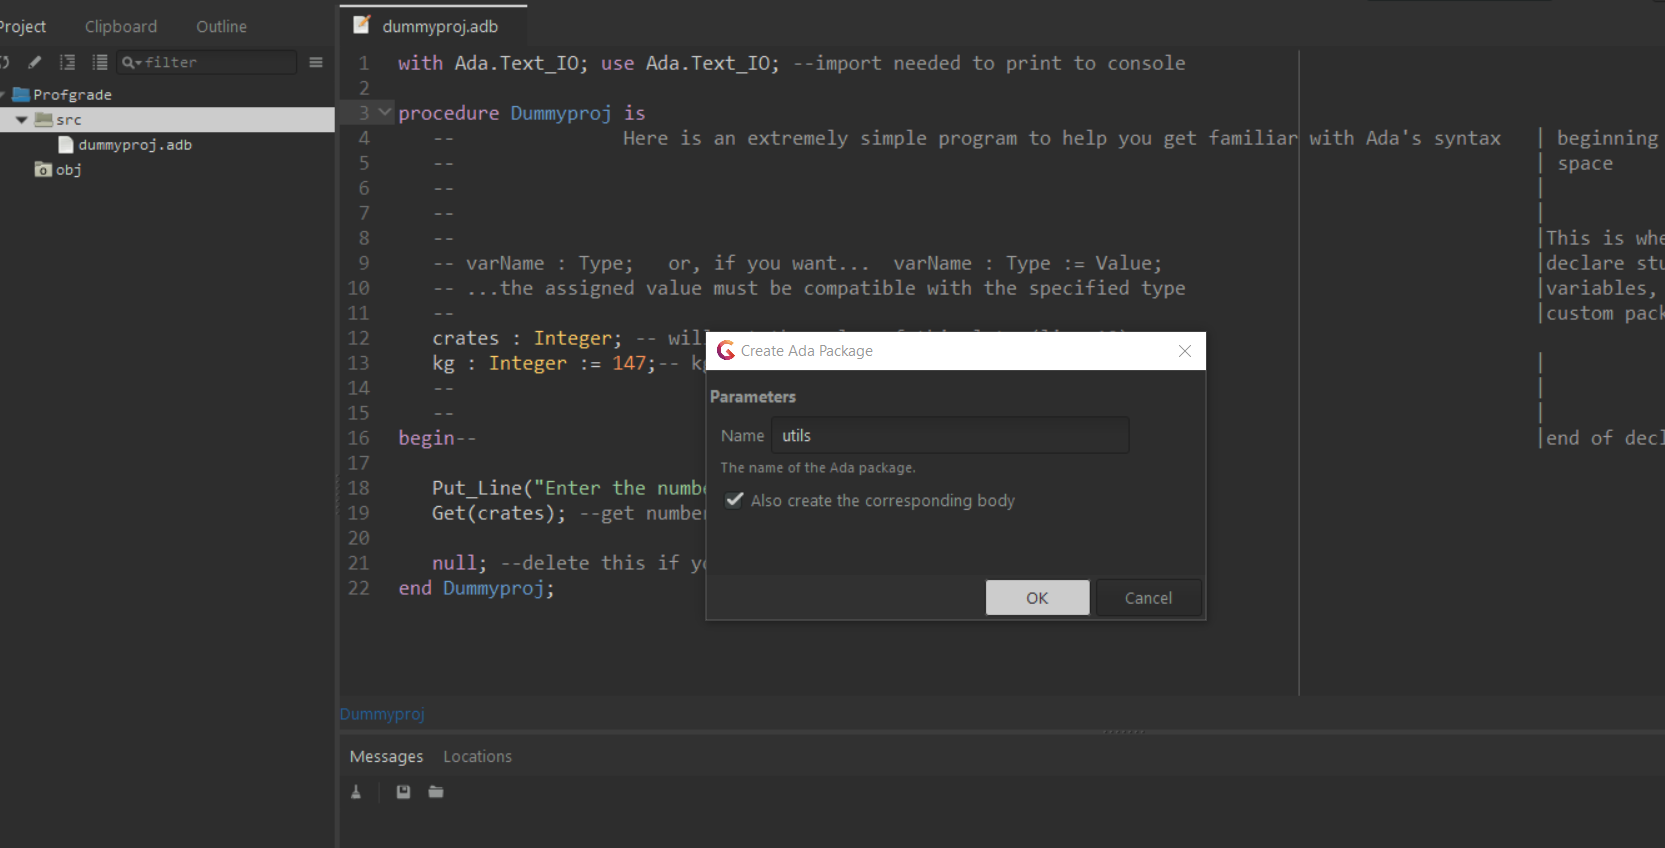The height and width of the screenshot is (848, 1665).
Task: Click the edit project pencil icon
Action: [35, 62]
